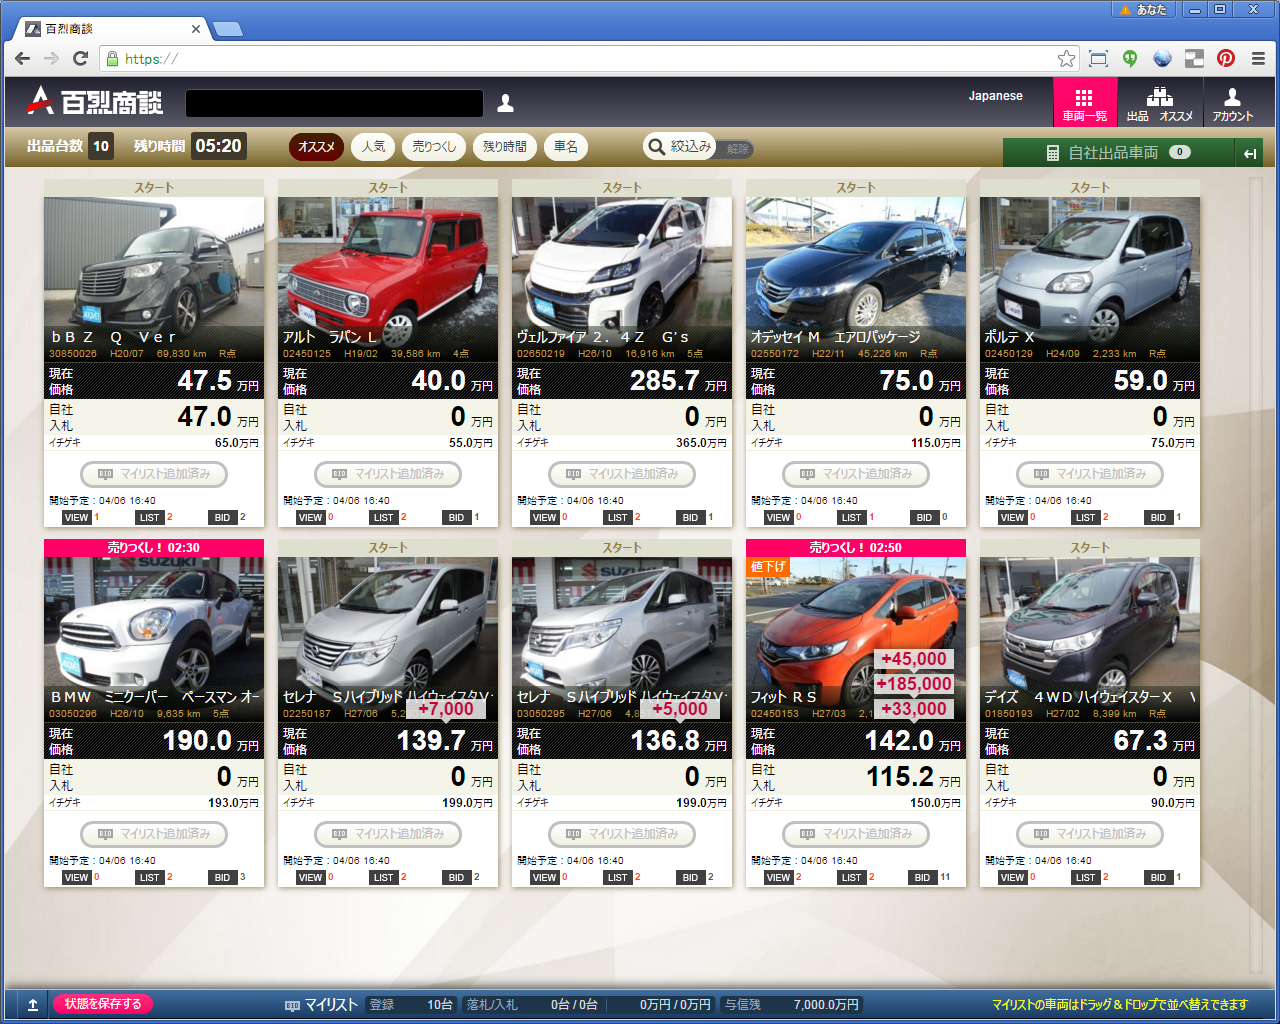The width and height of the screenshot is (1280, 1024).
Task: Select the オススメ sort tab
Action: [x=316, y=147]
